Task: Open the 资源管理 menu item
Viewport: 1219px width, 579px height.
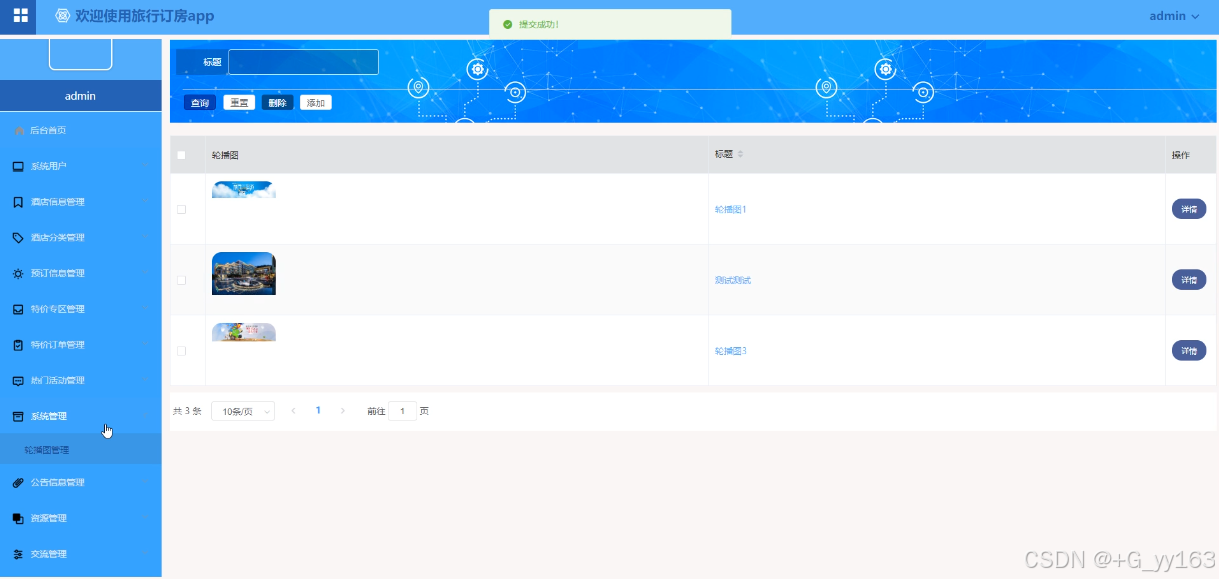Action: point(81,518)
